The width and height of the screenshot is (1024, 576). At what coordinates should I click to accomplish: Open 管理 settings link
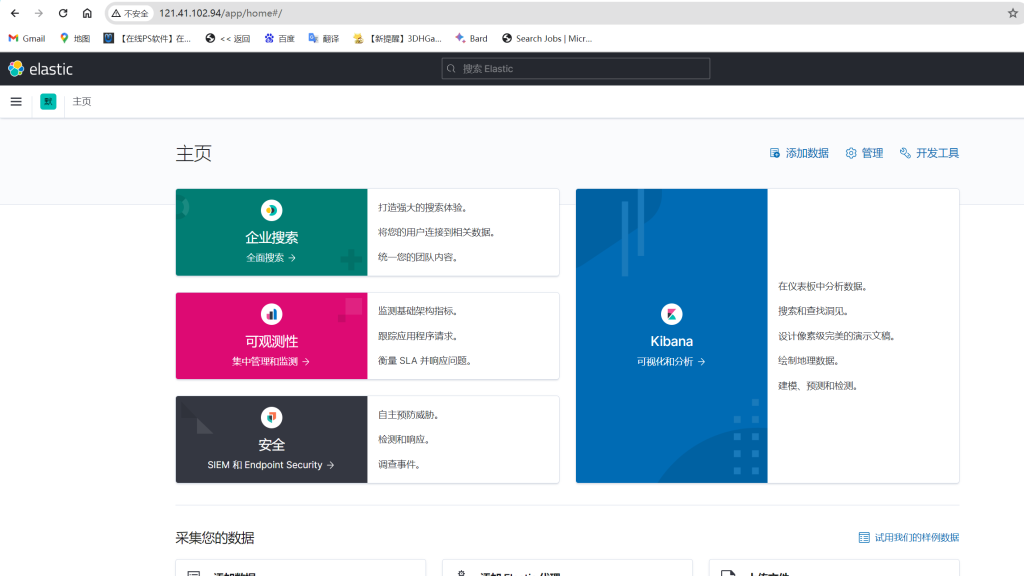point(865,153)
